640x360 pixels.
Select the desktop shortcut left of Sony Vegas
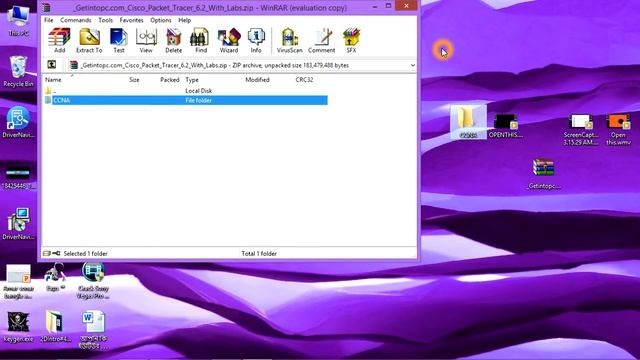click(x=56, y=278)
